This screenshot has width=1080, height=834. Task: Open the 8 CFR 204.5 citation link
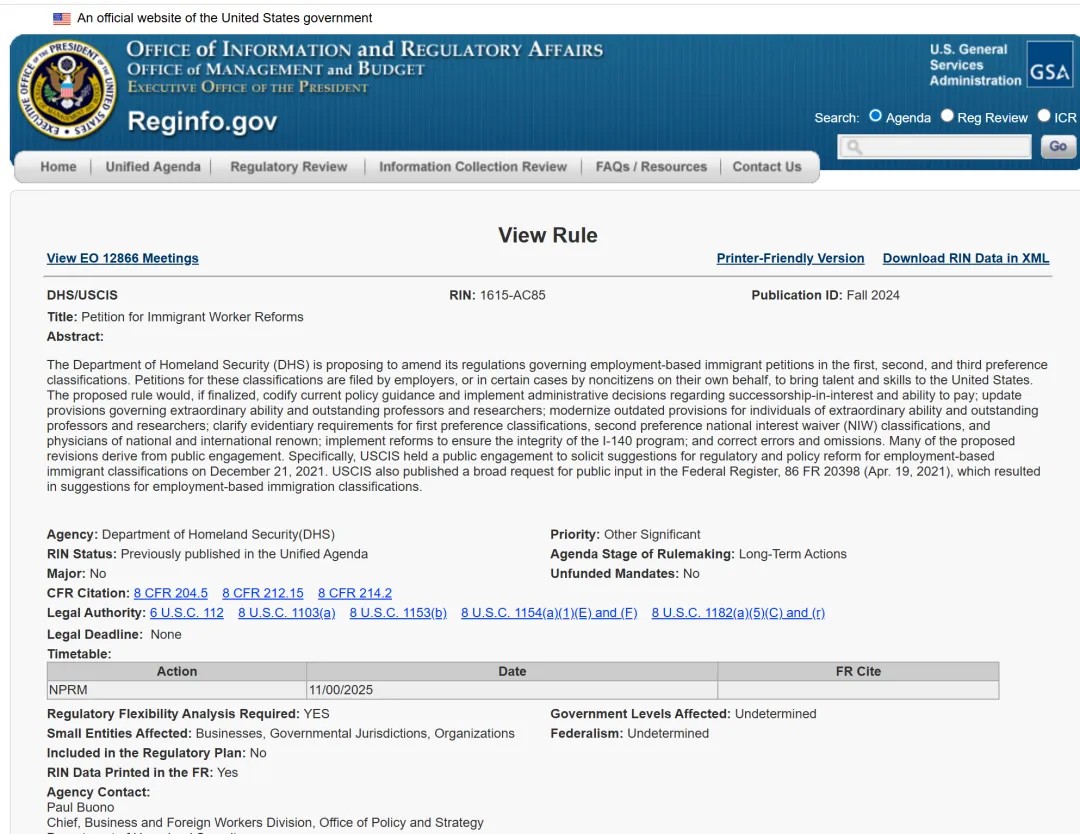[170, 593]
